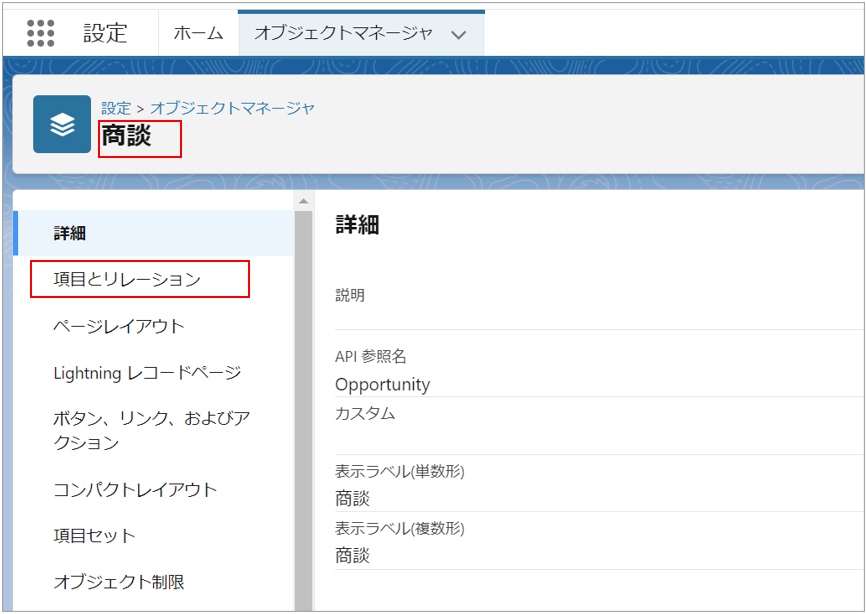The width and height of the screenshot is (866, 614).
Task: Switch to the ホーム tab
Action: (198, 33)
